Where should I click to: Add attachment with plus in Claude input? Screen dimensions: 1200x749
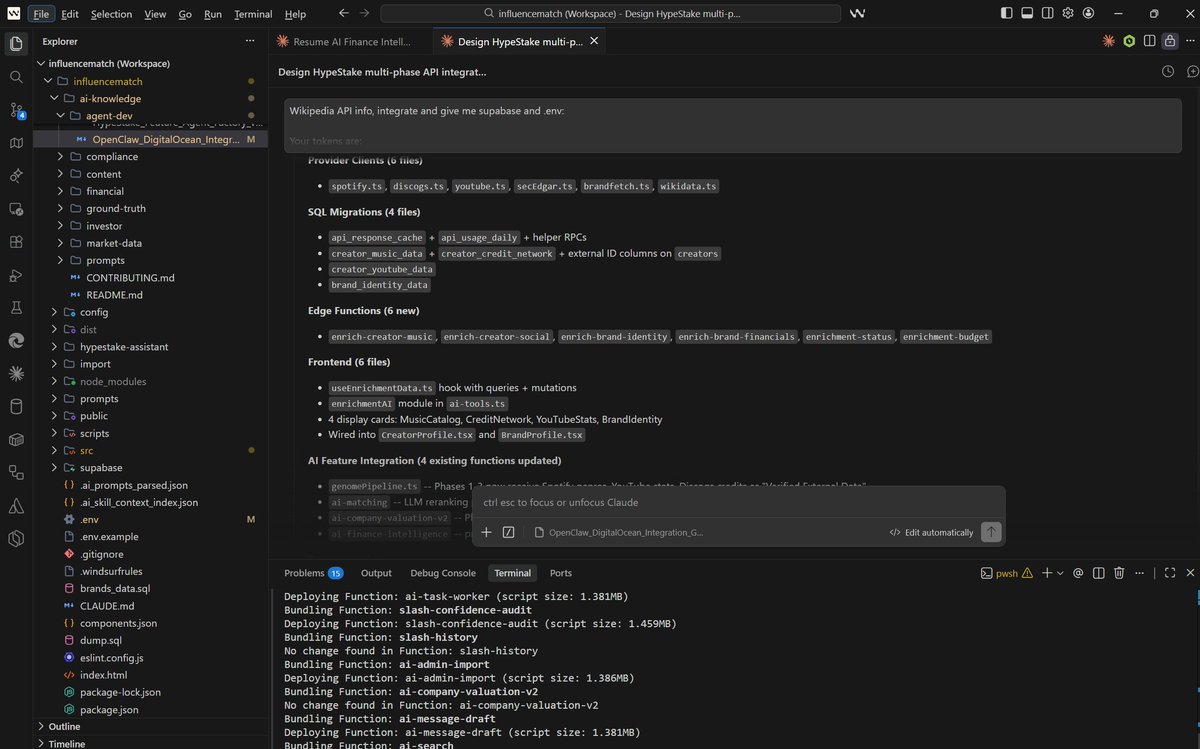[x=487, y=532]
